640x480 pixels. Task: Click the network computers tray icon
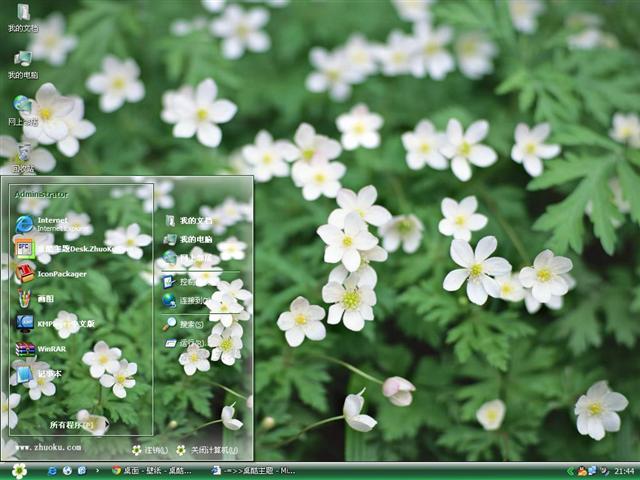(592, 471)
